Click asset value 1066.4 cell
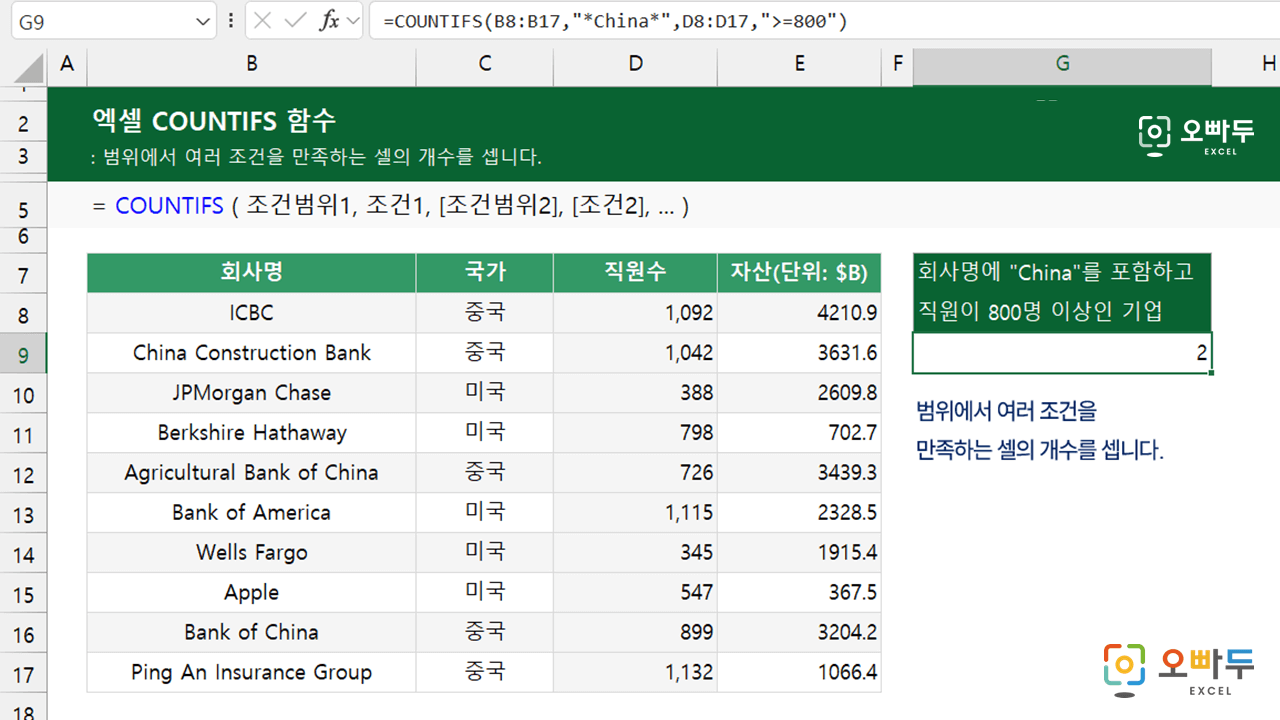This screenshot has height=720, width=1280. (x=799, y=673)
